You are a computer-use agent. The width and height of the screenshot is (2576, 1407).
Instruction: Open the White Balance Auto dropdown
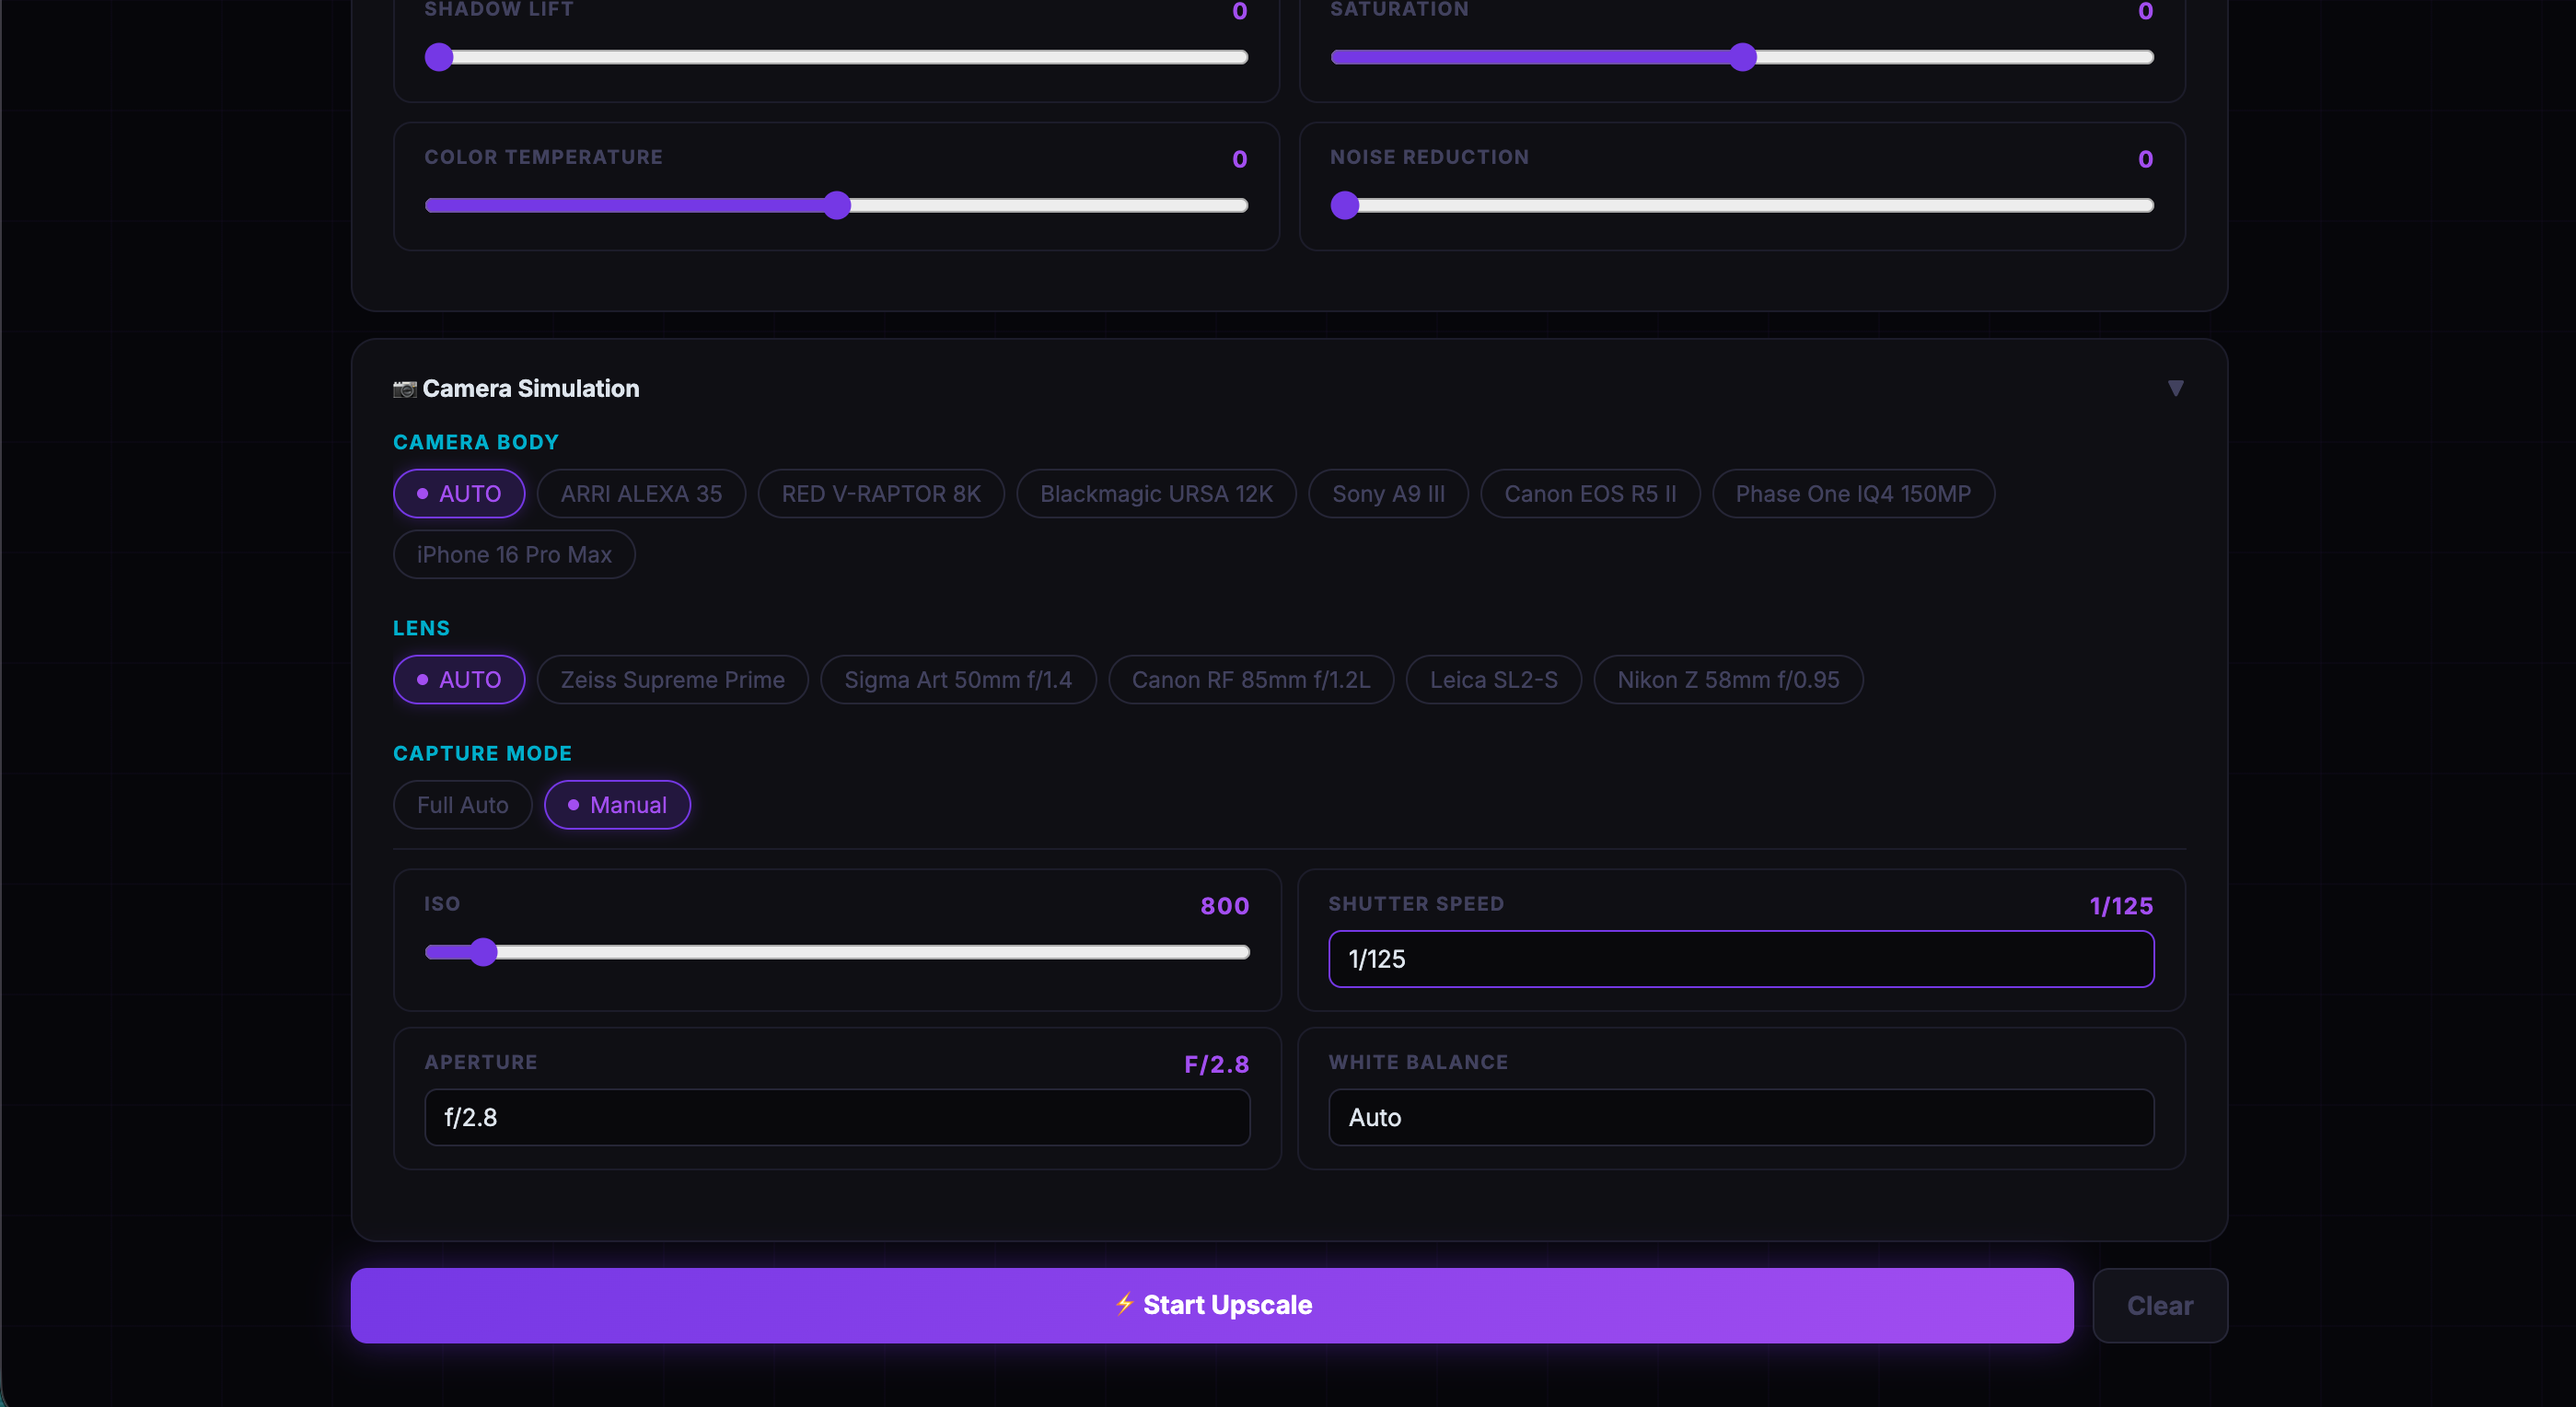[x=1741, y=1117]
